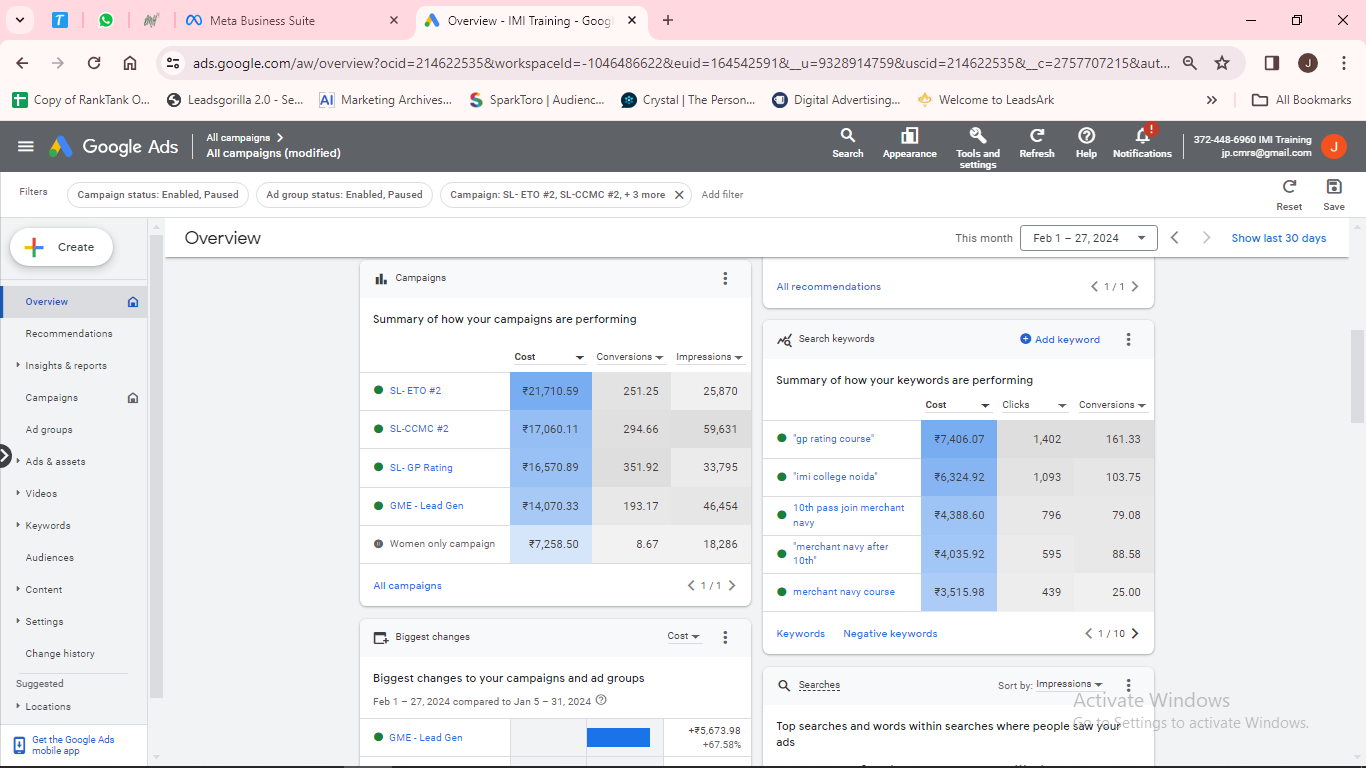Open the Notifications bell
The height and width of the screenshot is (768, 1366).
(1142, 142)
